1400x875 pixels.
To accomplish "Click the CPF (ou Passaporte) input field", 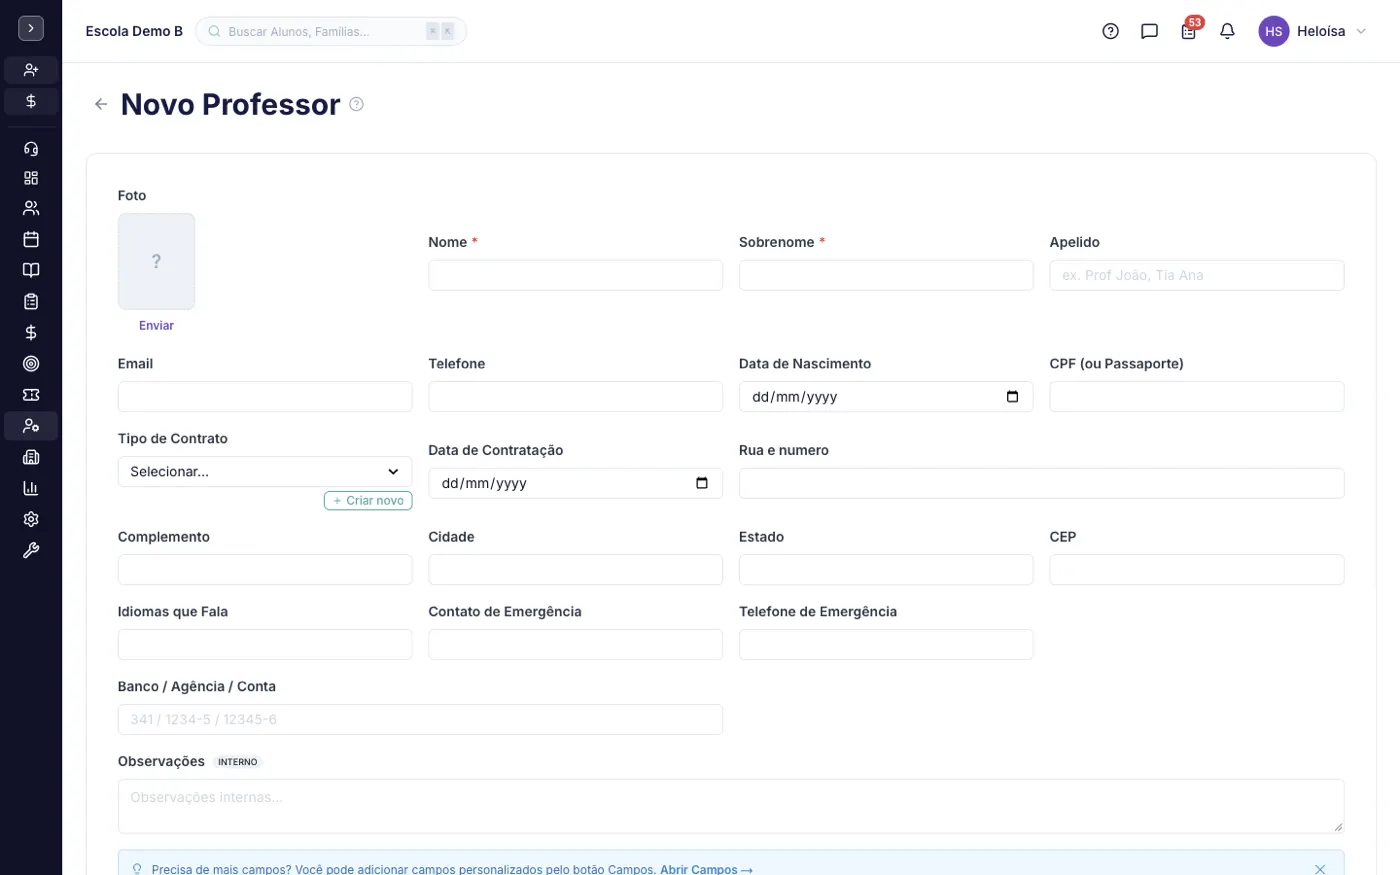I will coord(1196,396).
